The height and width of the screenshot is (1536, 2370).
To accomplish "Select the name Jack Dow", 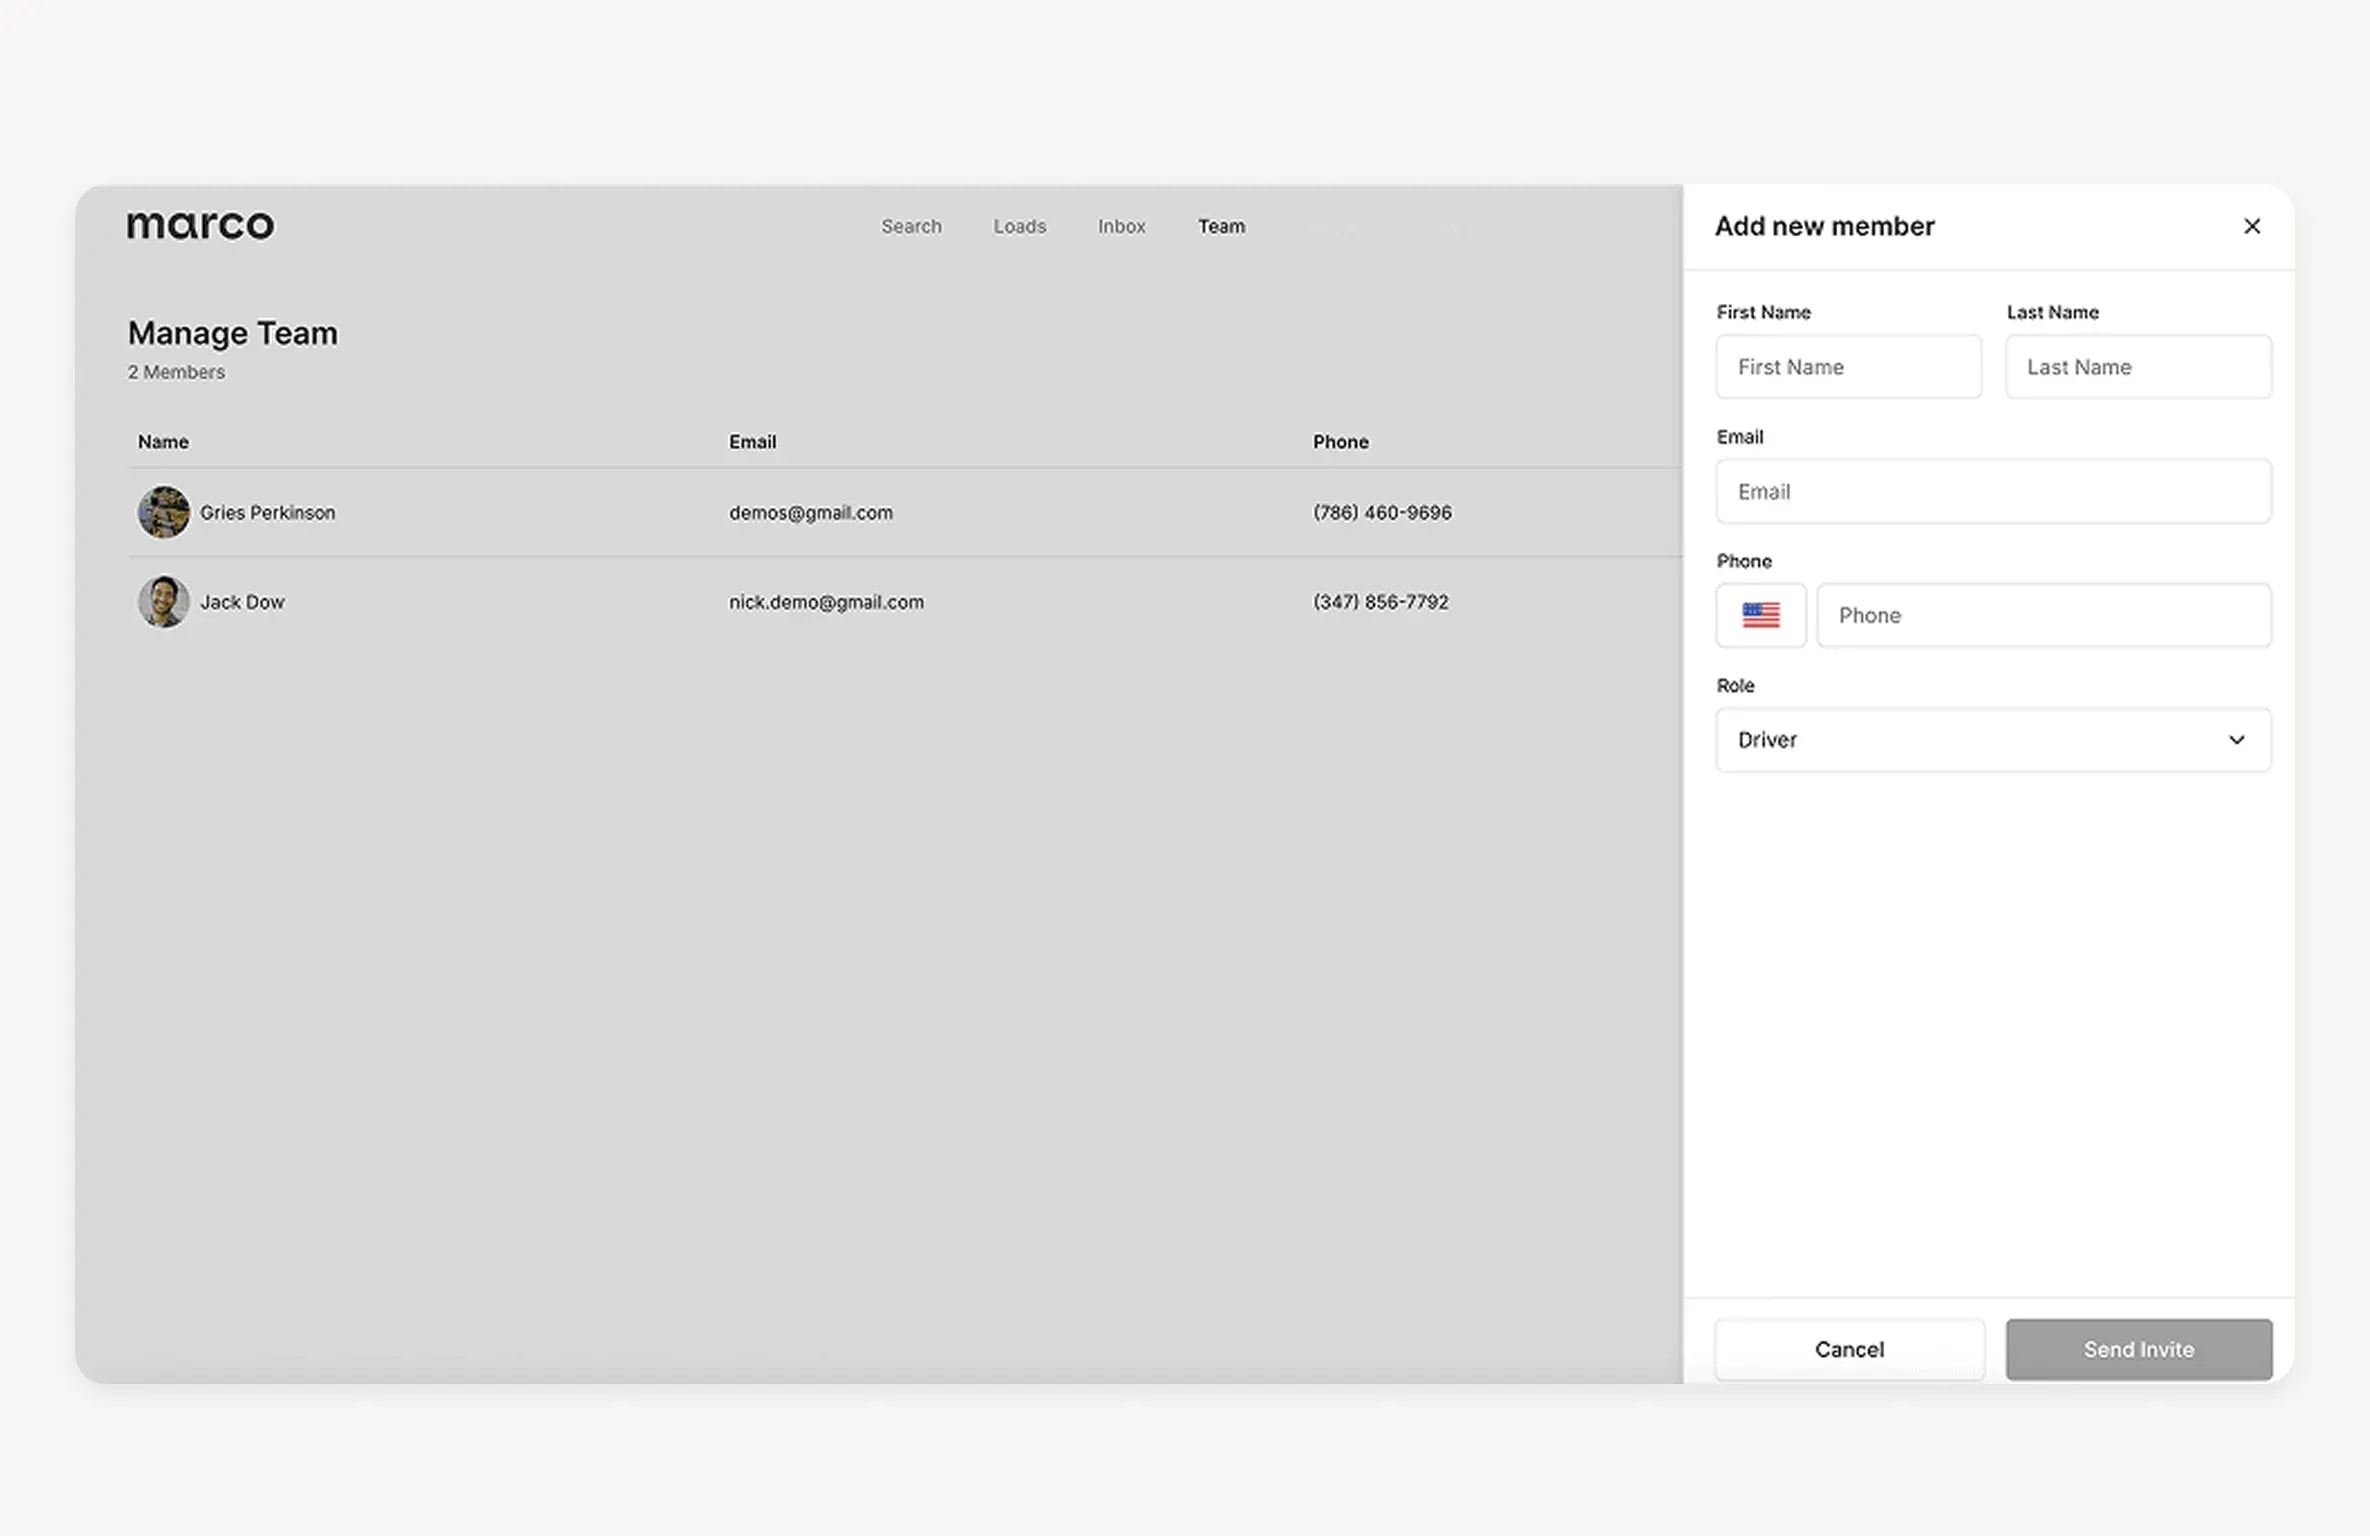I will pos(242,602).
